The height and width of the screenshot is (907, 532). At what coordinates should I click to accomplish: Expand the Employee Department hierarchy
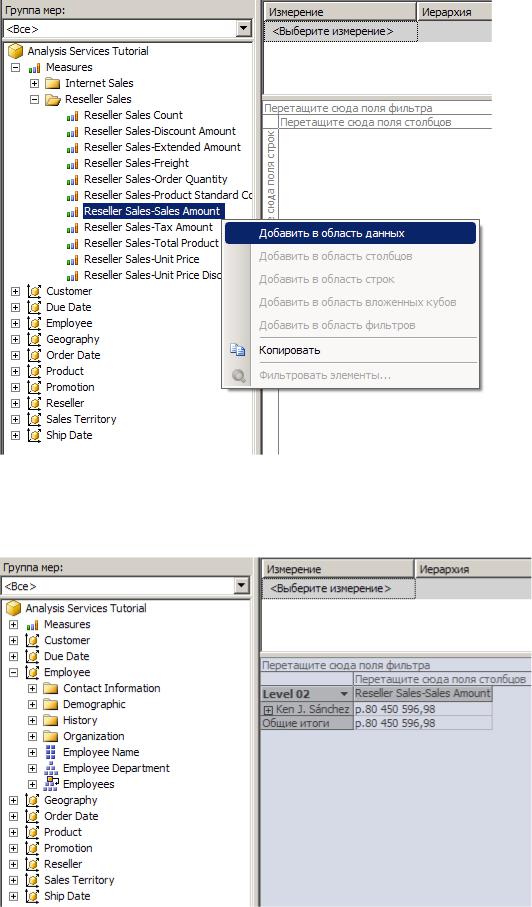point(32,769)
